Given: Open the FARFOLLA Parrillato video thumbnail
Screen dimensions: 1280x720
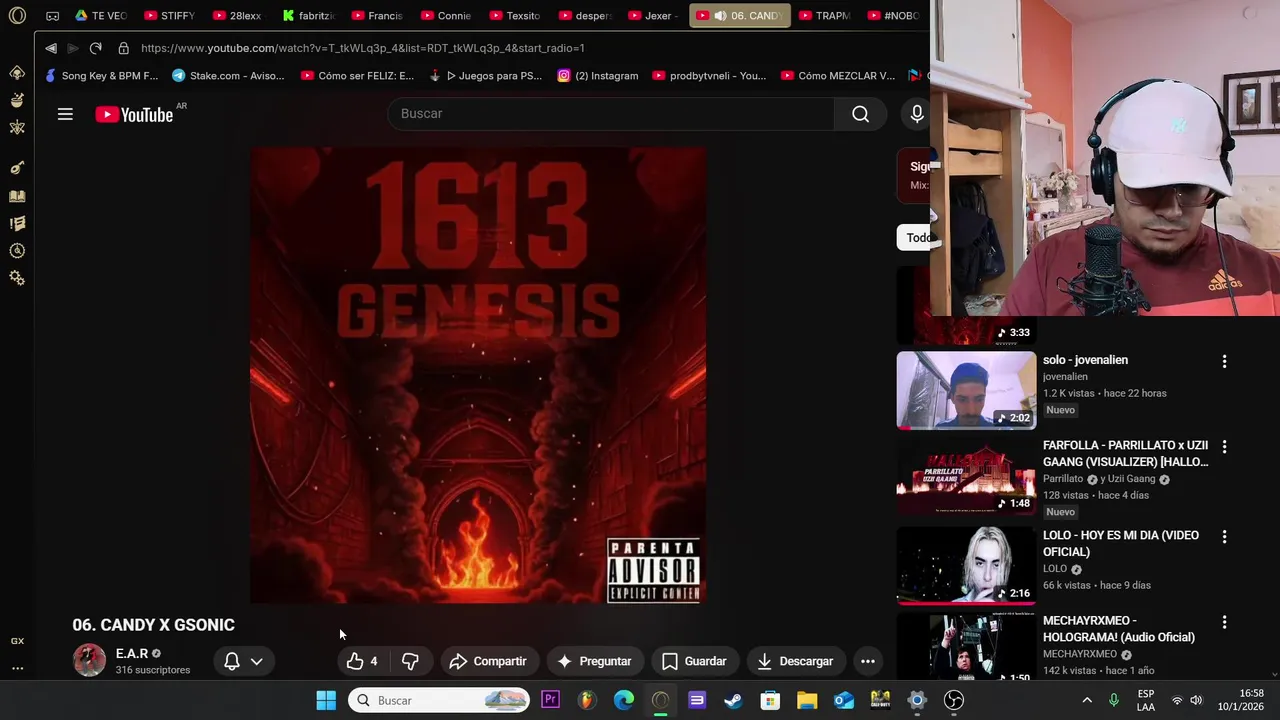Looking at the screenshot, I should [966, 476].
